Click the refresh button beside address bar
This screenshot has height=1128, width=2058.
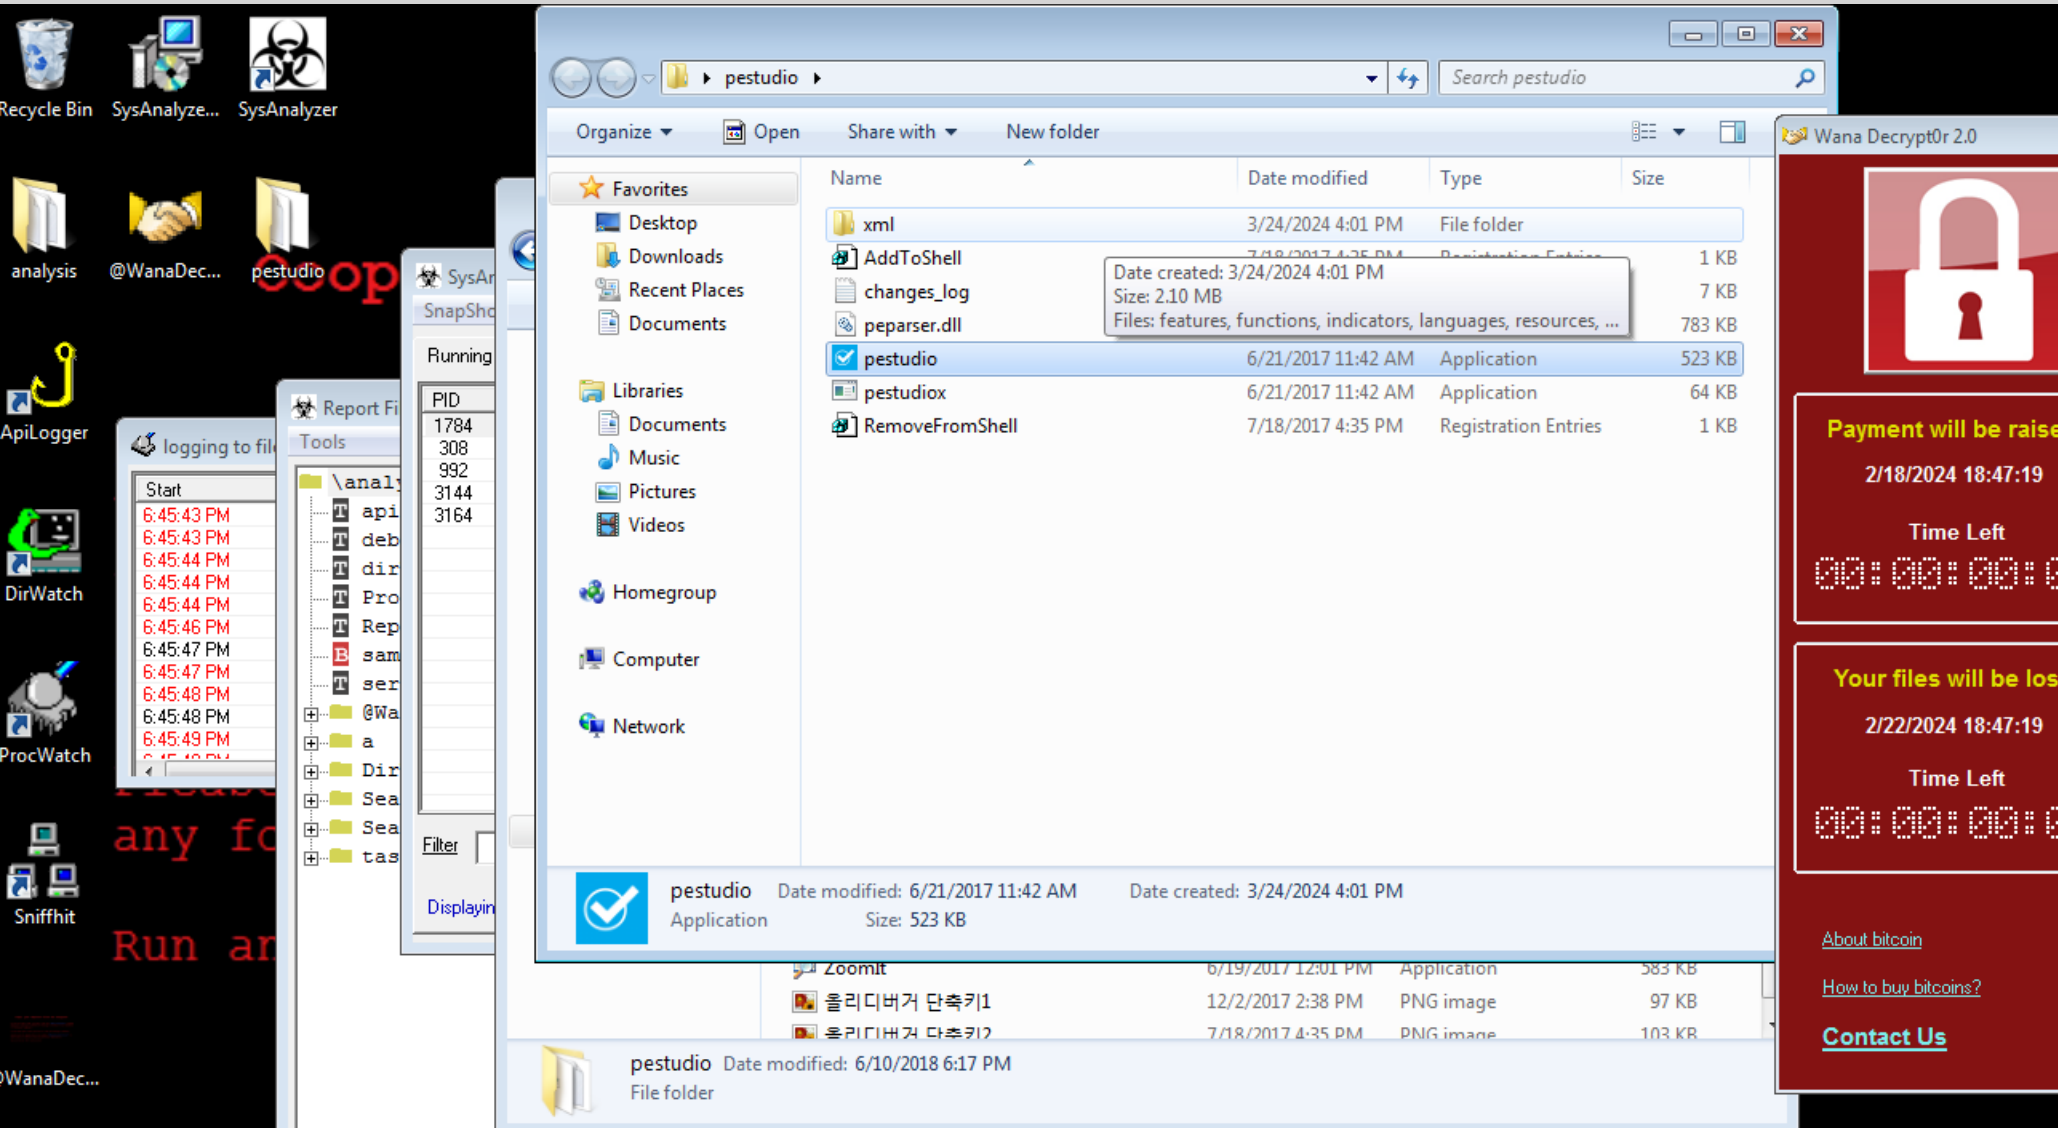(x=1408, y=78)
